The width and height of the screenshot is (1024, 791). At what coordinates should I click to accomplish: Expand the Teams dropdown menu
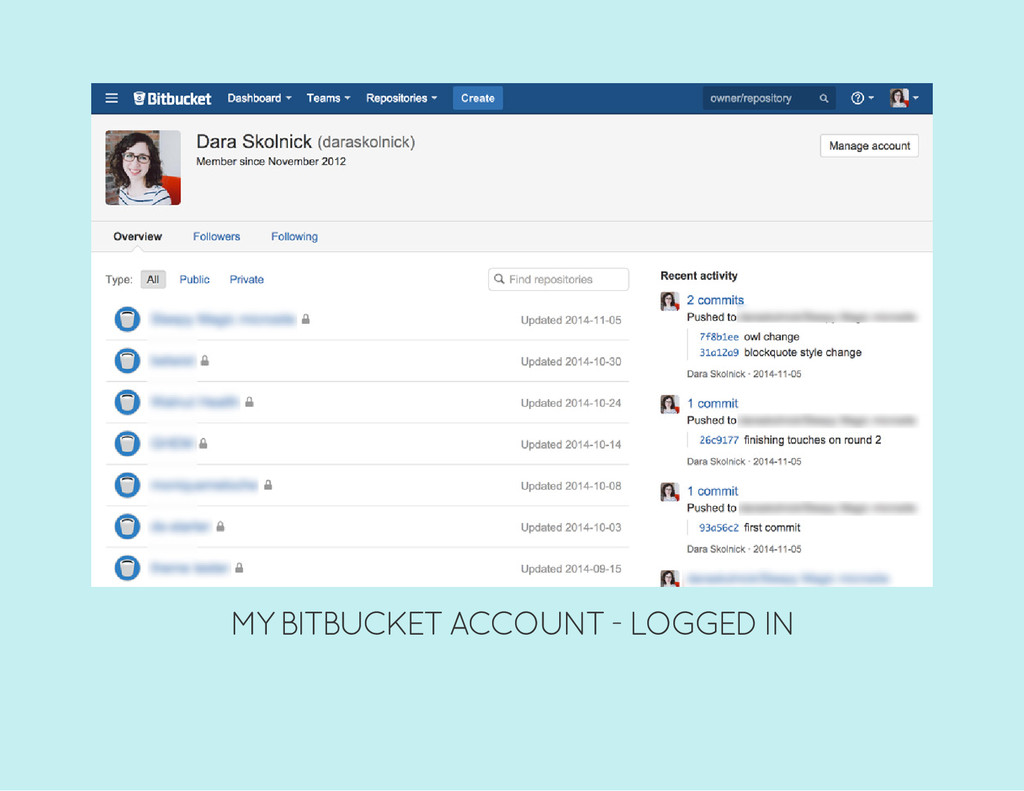[x=328, y=98]
